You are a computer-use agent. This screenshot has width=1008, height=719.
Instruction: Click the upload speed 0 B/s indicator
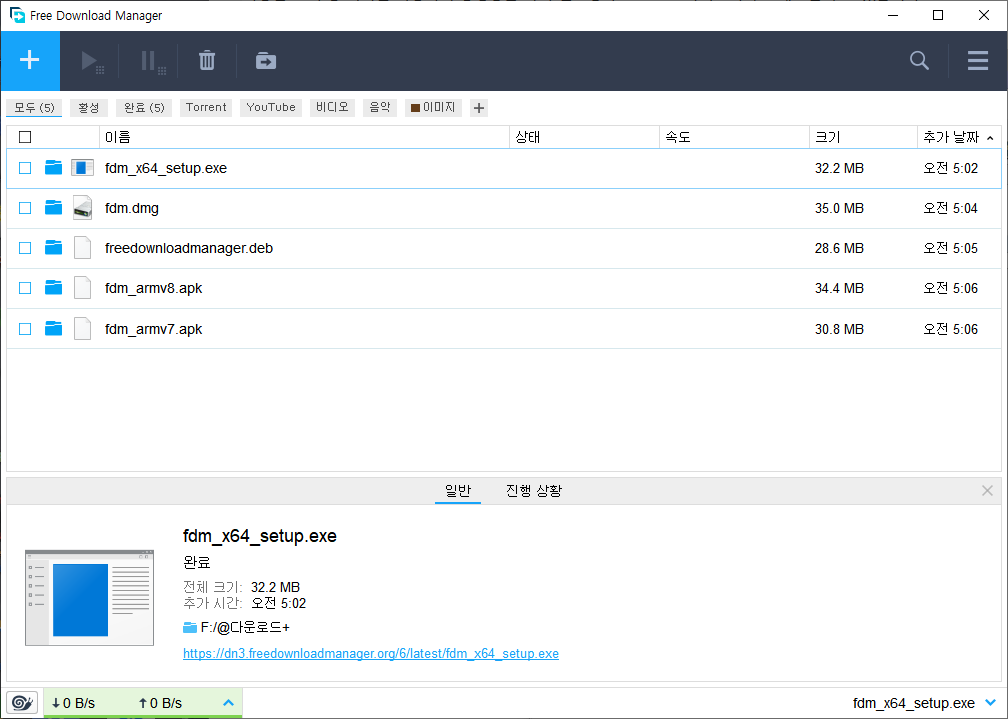pyautogui.click(x=160, y=703)
